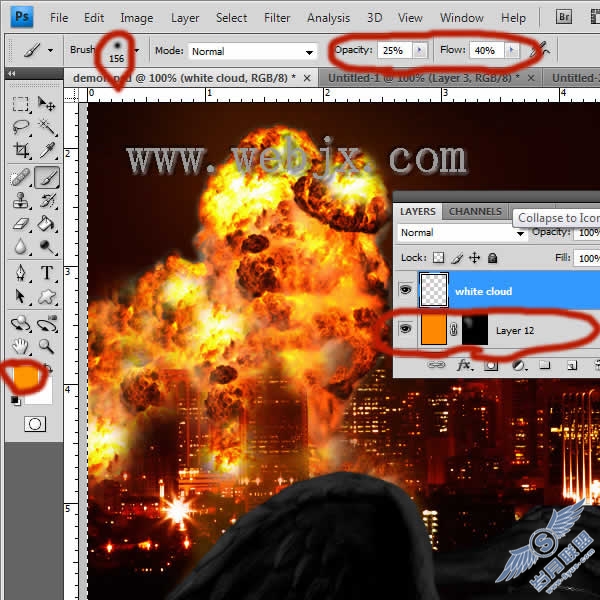Toggle lock image pixels
This screenshot has height=600, width=600.
tap(457, 258)
